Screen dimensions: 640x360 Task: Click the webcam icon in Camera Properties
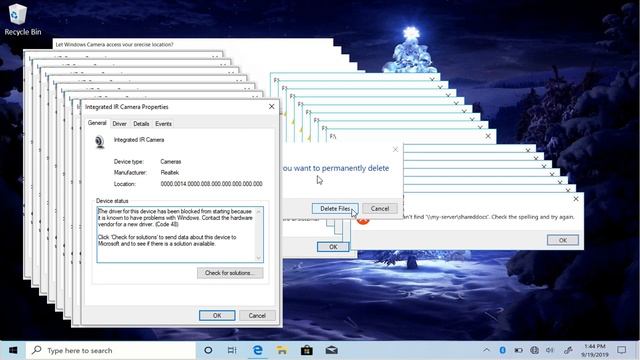[x=100, y=142]
